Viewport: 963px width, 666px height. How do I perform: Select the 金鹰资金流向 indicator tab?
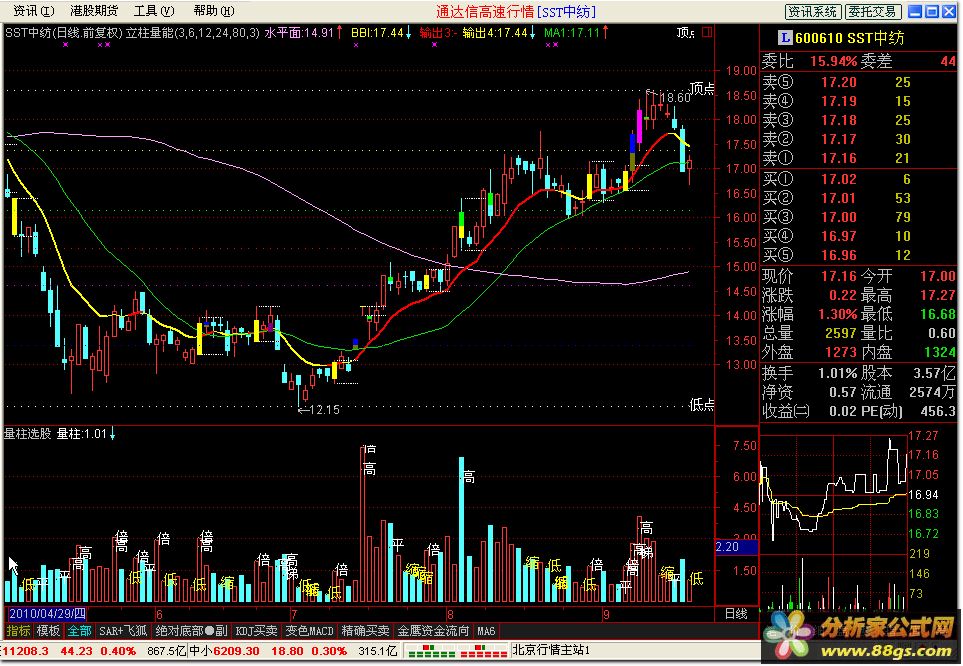pyautogui.click(x=433, y=631)
